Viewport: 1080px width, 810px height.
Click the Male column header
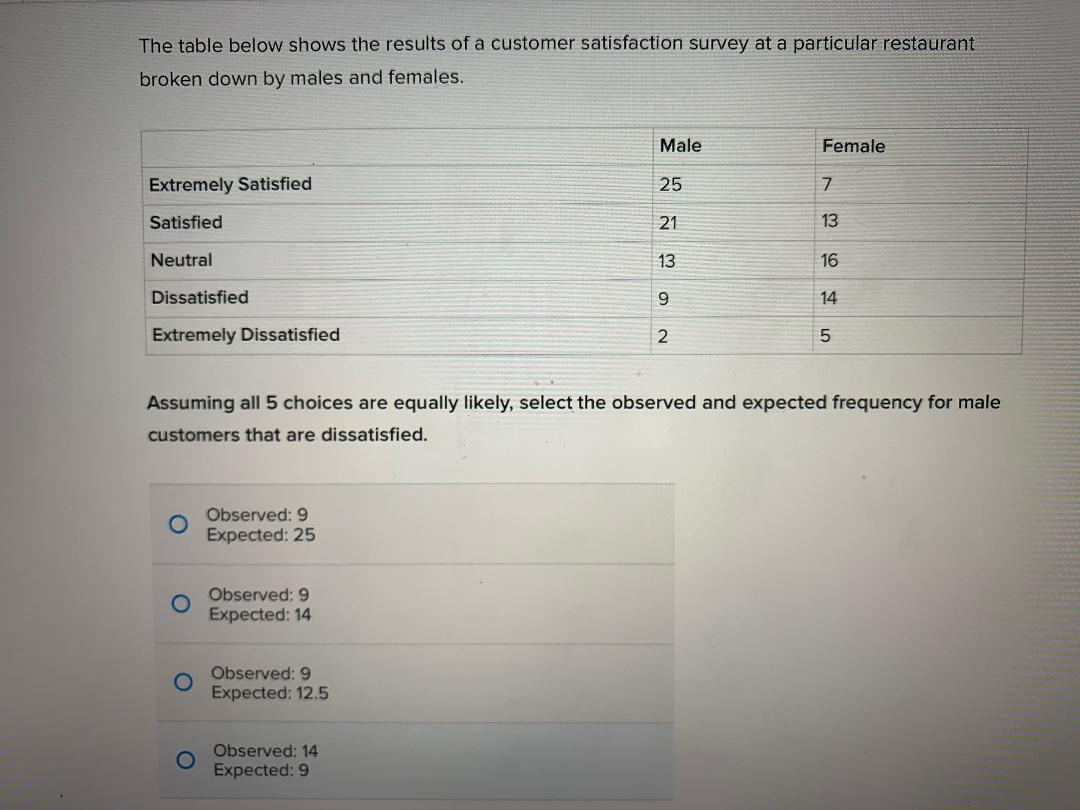click(680, 145)
